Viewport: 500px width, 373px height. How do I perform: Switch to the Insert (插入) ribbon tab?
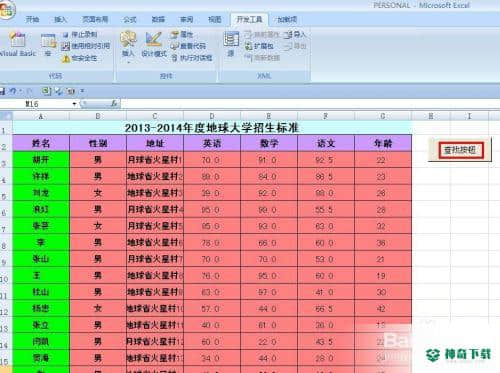(x=60, y=20)
